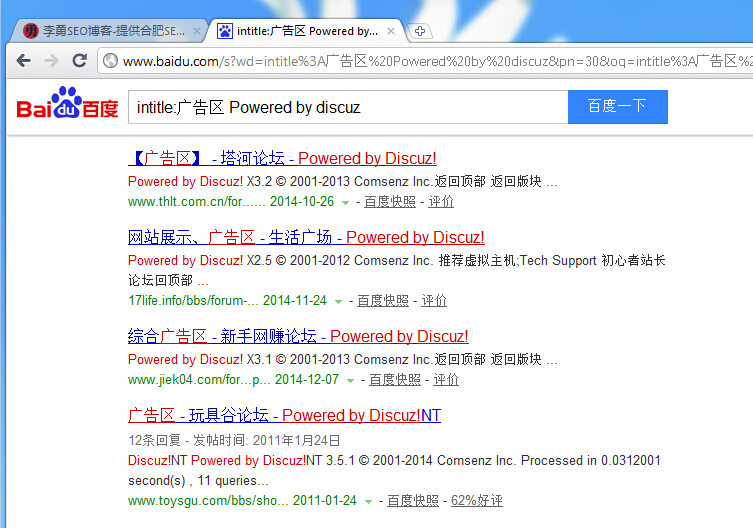
Task: Focus the Baidu search input box
Action: point(348,107)
